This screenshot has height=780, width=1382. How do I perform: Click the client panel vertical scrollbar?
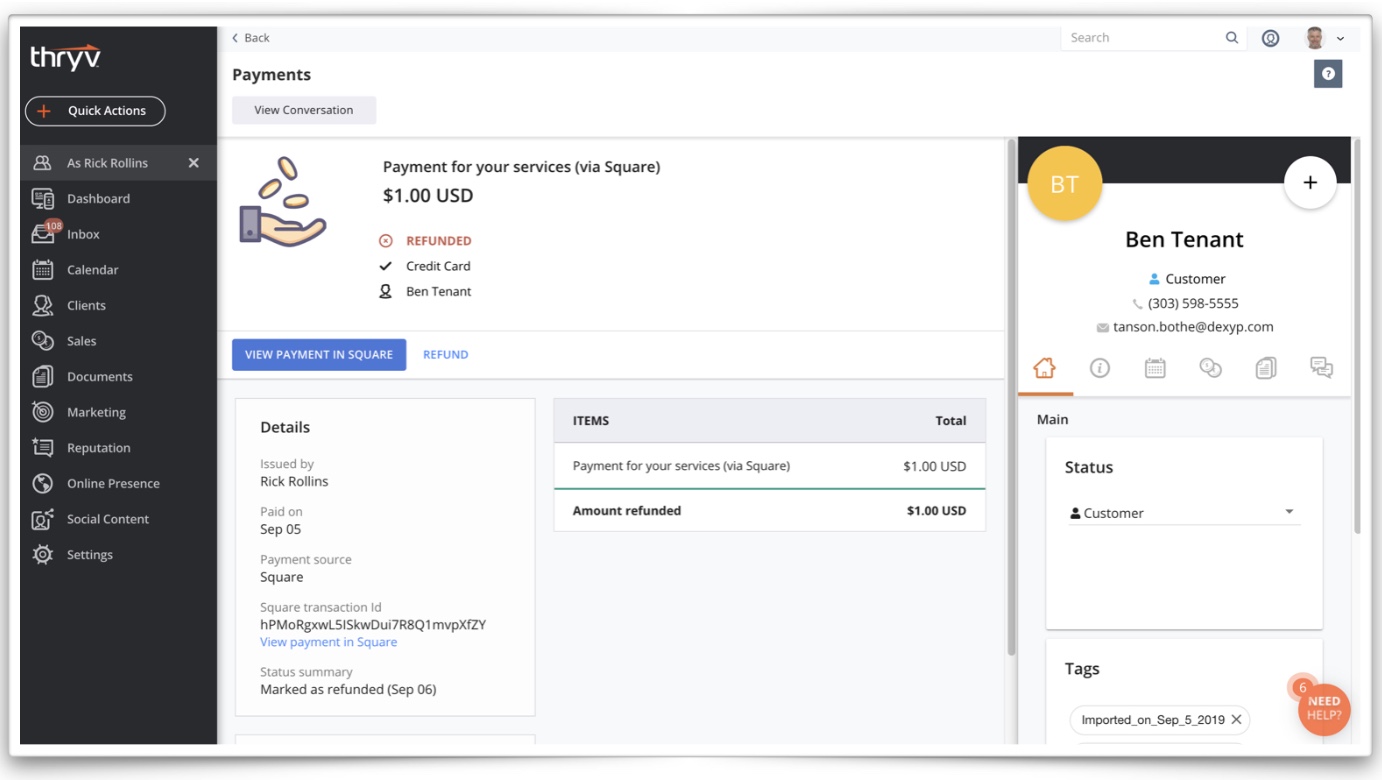coord(1356,338)
